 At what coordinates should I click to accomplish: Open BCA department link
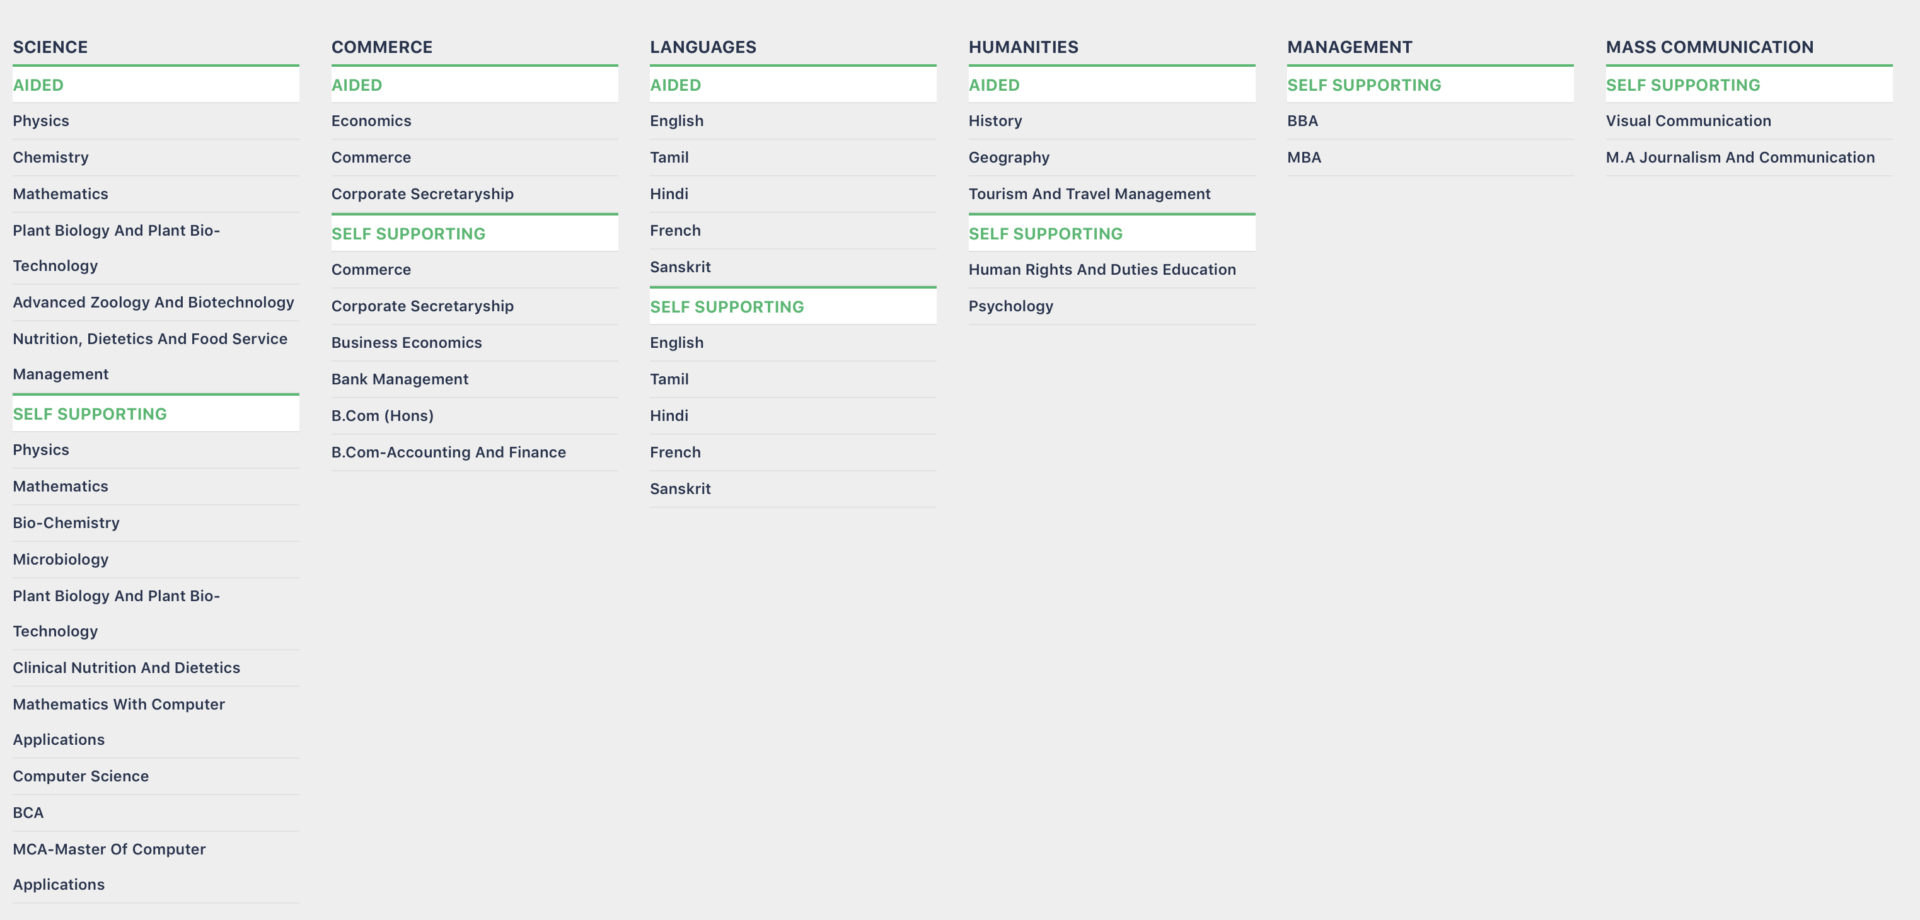click(x=28, y=813)
